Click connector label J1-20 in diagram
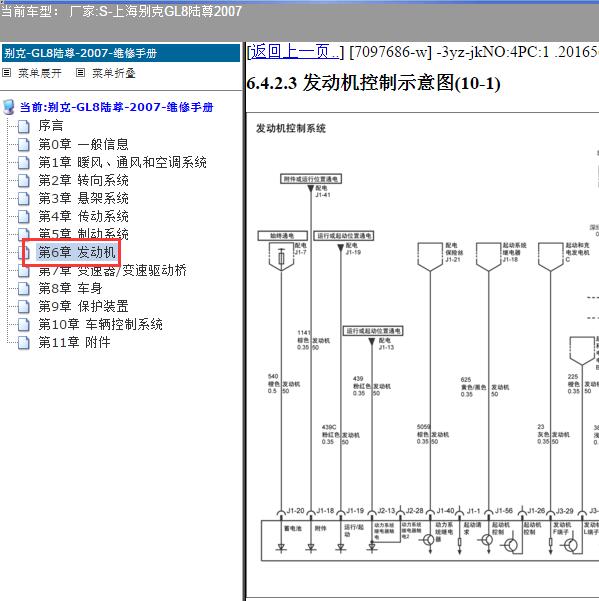This screenshot has height=601, width=599. click(x=295, y=511)
